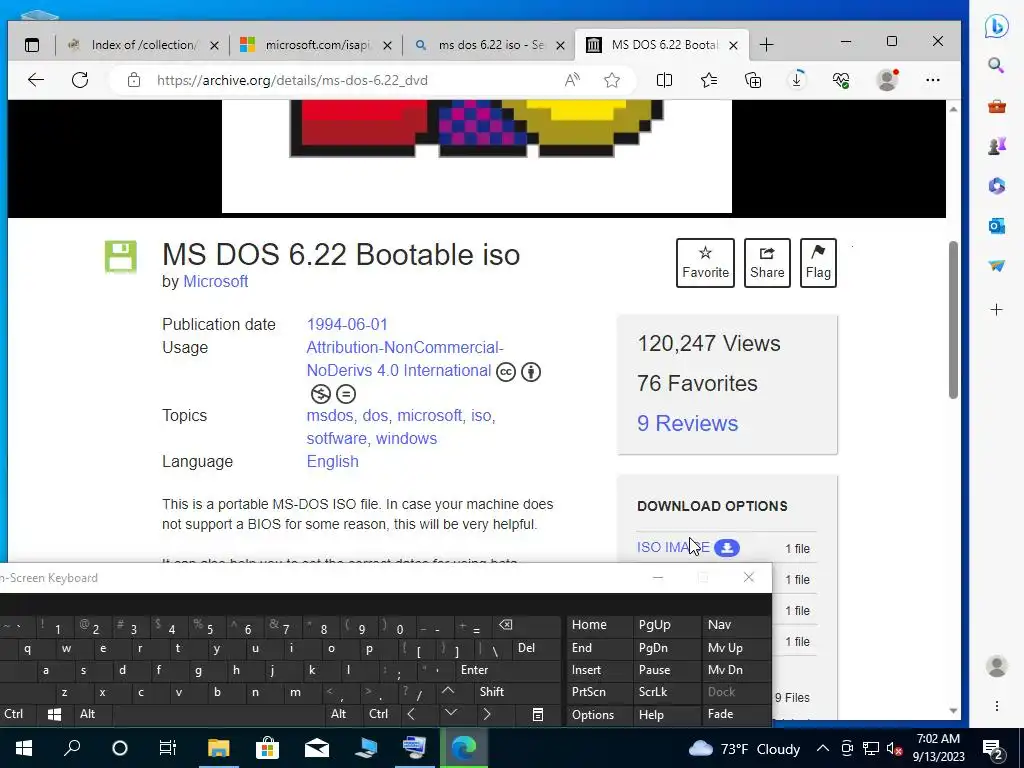
Task: Open Microsoft Store from taskbar
Action: point(267,748)
